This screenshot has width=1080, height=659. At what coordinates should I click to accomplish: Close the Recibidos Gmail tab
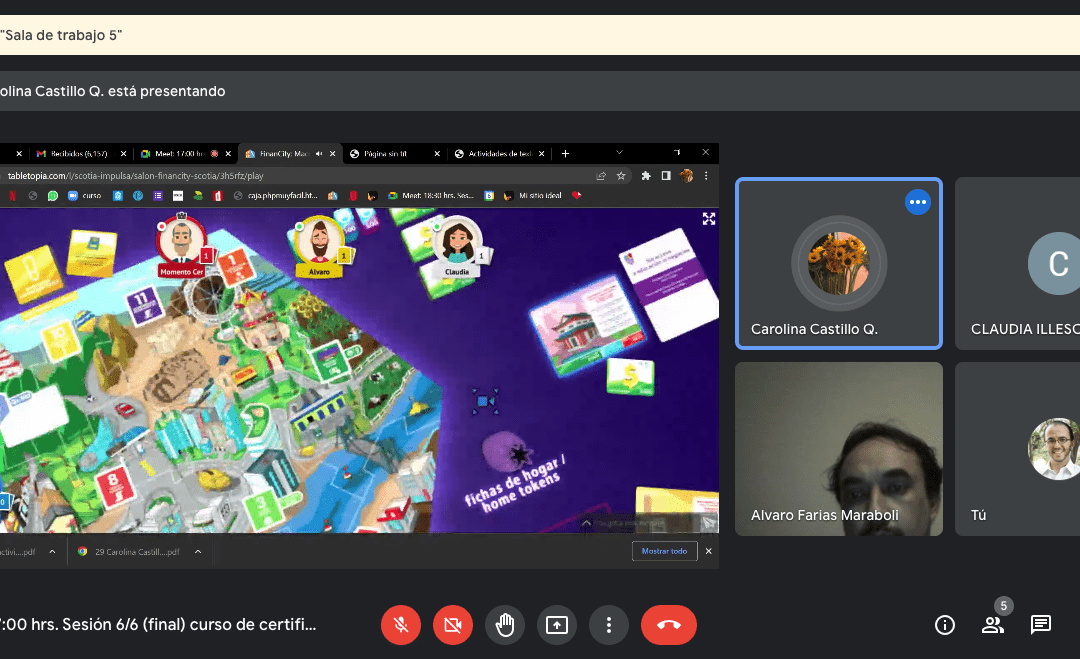pos(123,154)
